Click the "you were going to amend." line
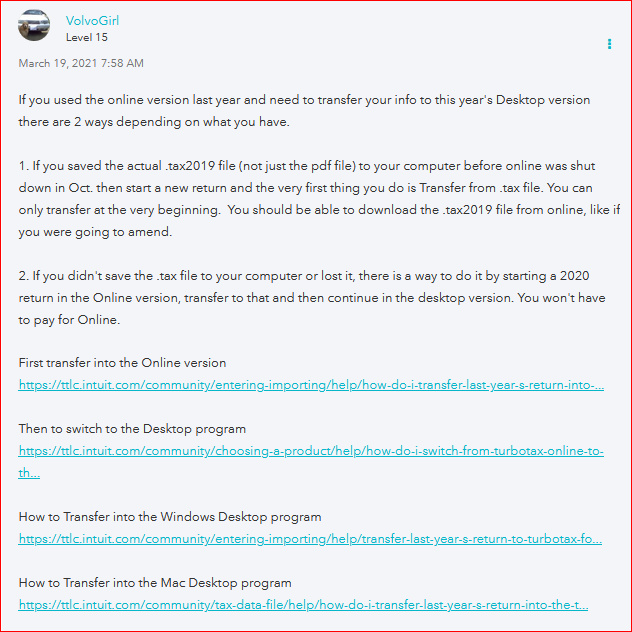This screenshot has height=632, width=632. pyautogui.click(x=95, y=232)
